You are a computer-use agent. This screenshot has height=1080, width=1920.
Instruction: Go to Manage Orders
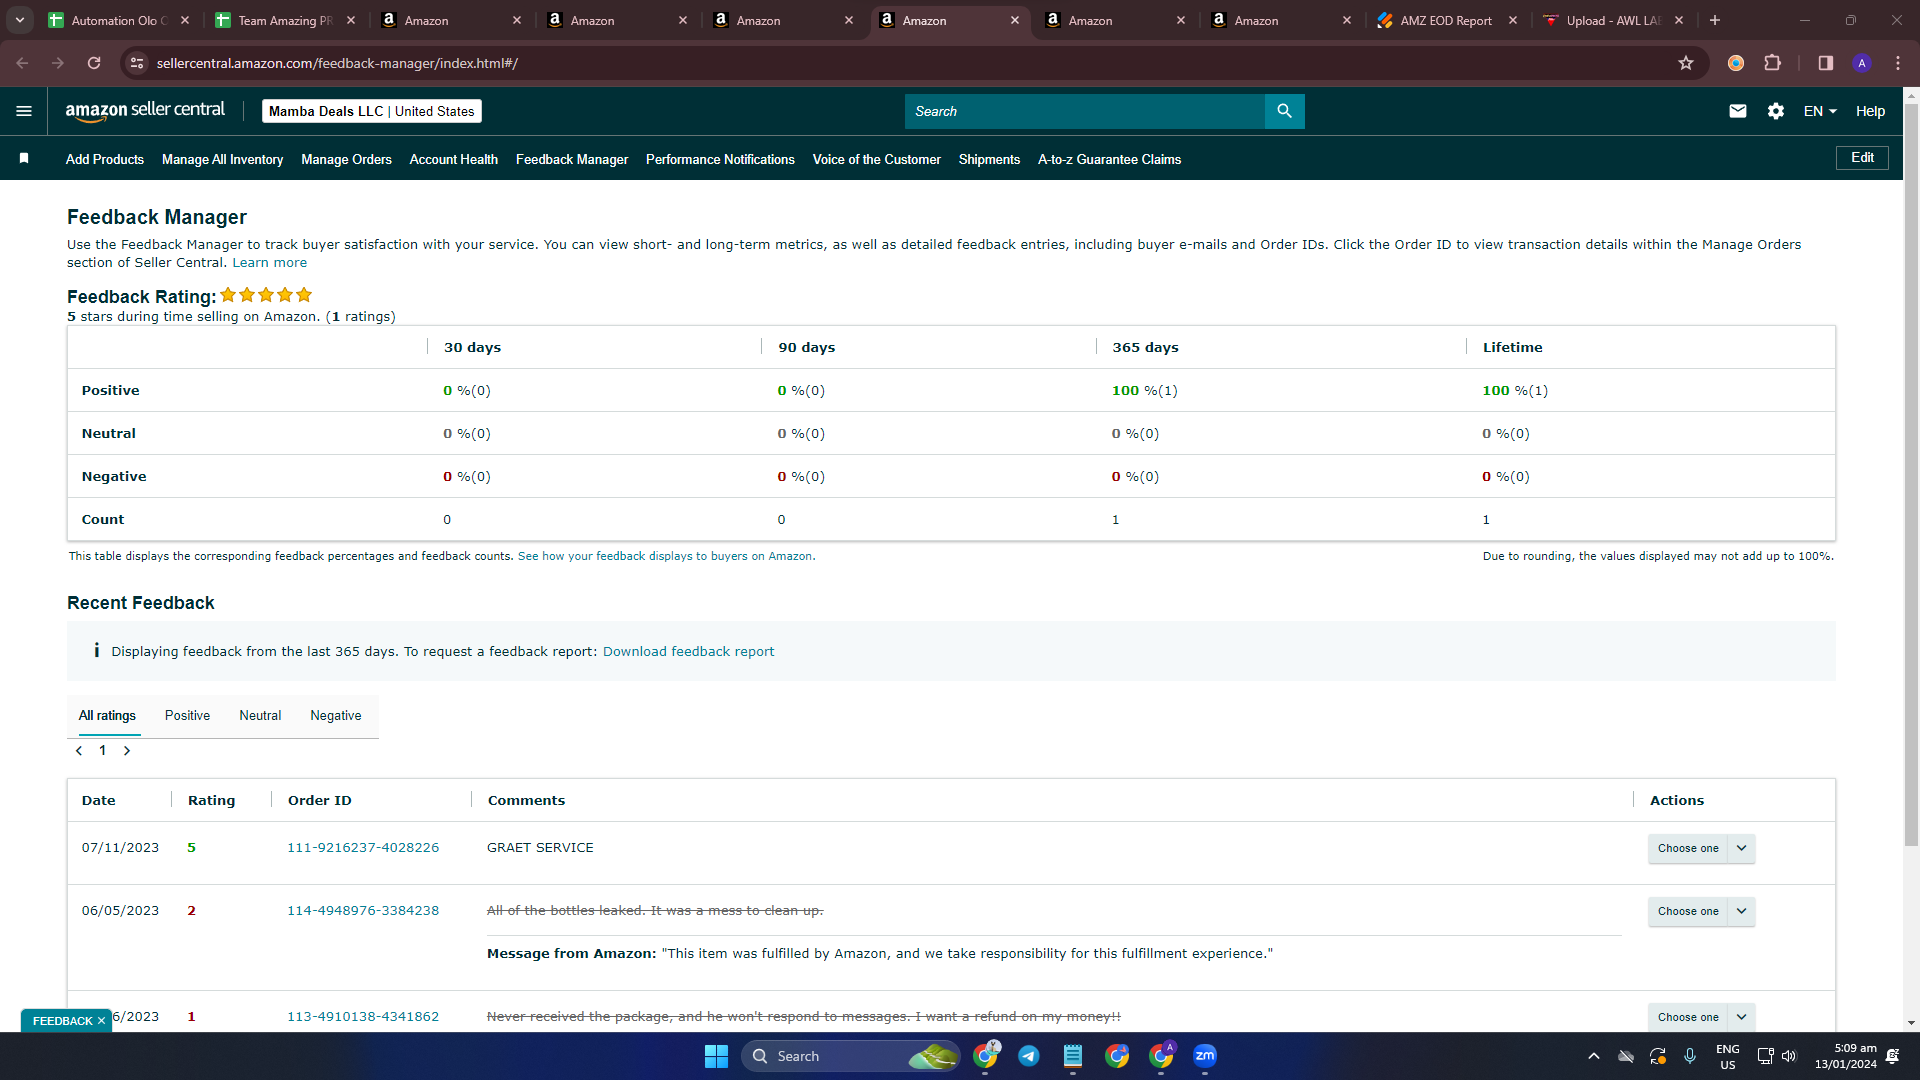[346, 159]
